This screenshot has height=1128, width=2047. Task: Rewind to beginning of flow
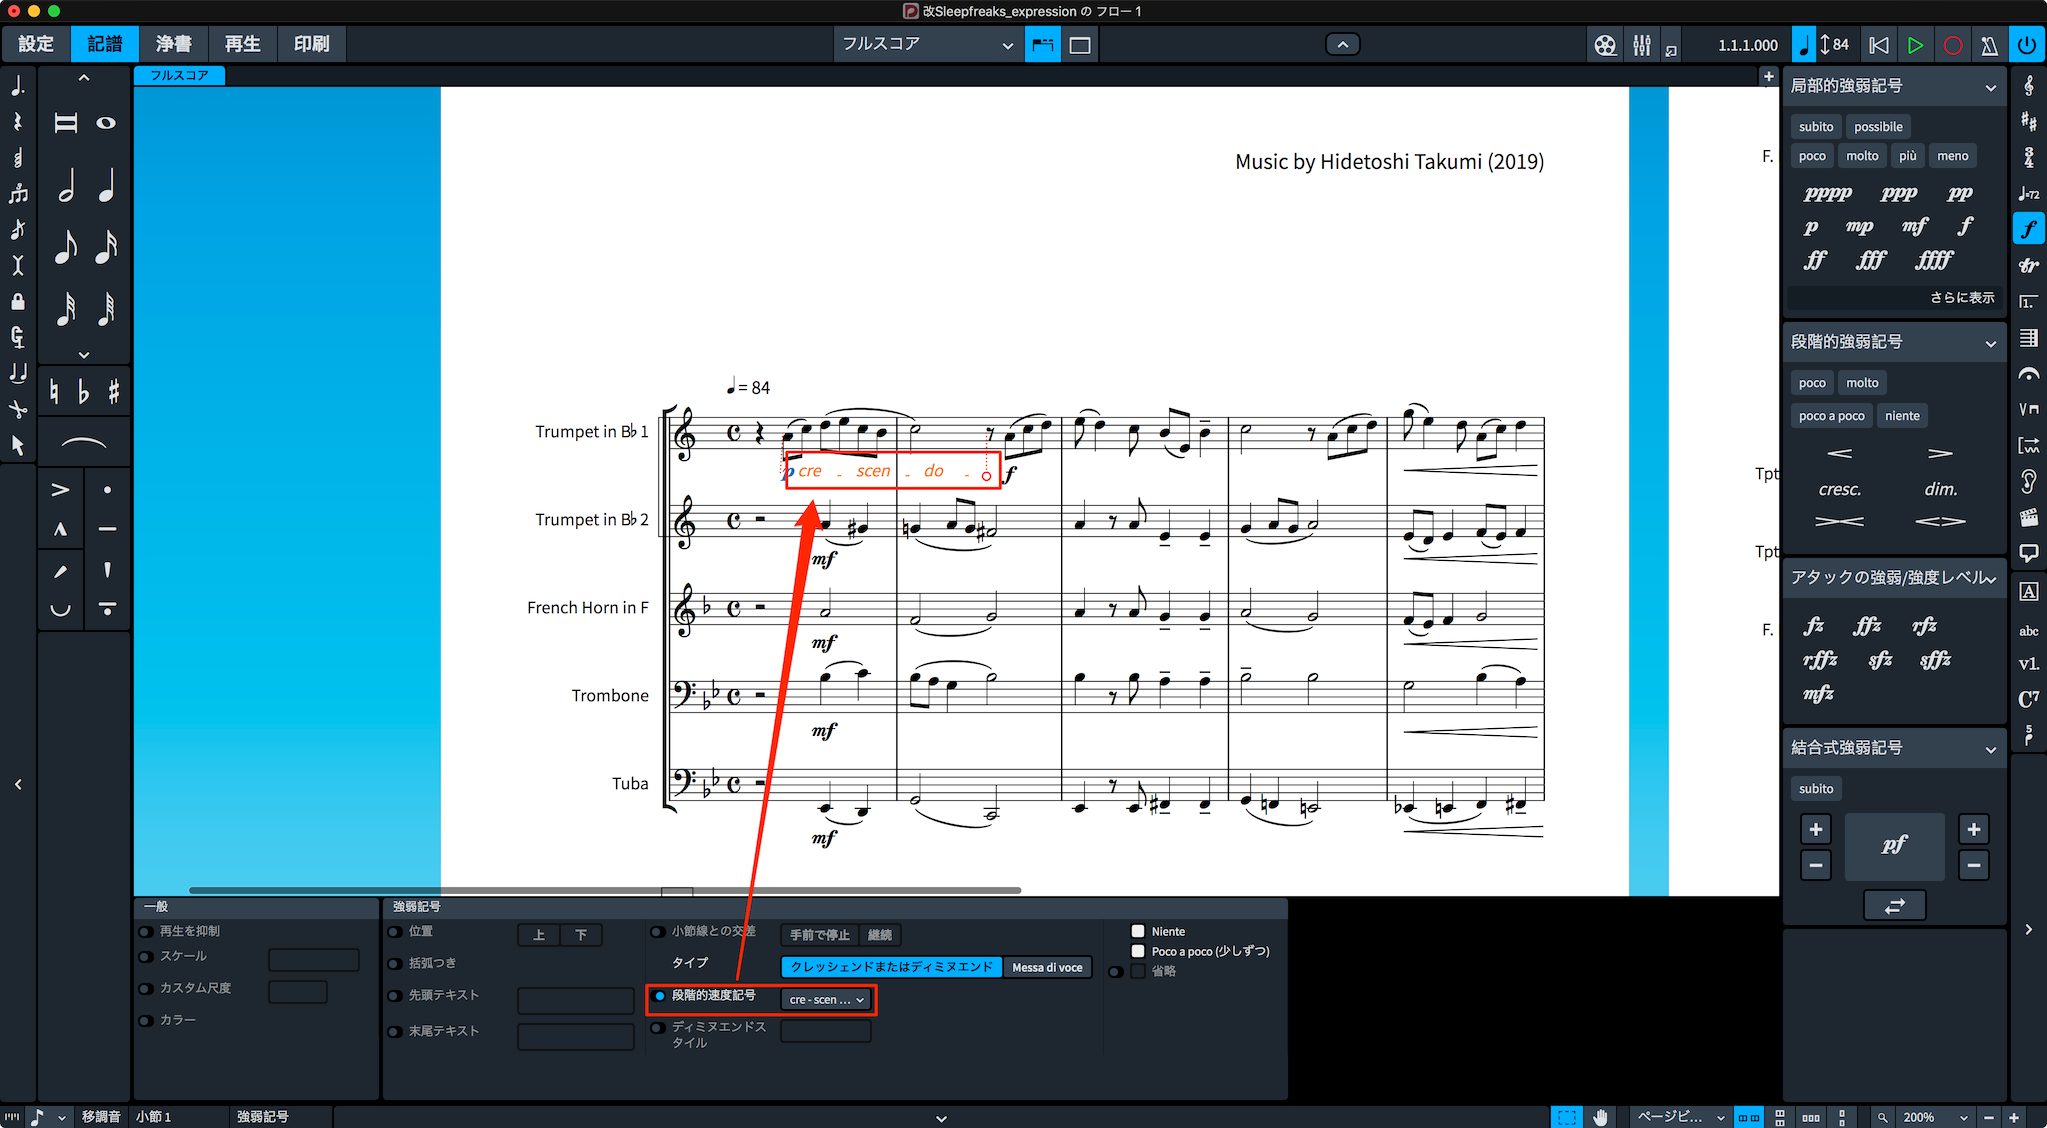coord(1879,45)
